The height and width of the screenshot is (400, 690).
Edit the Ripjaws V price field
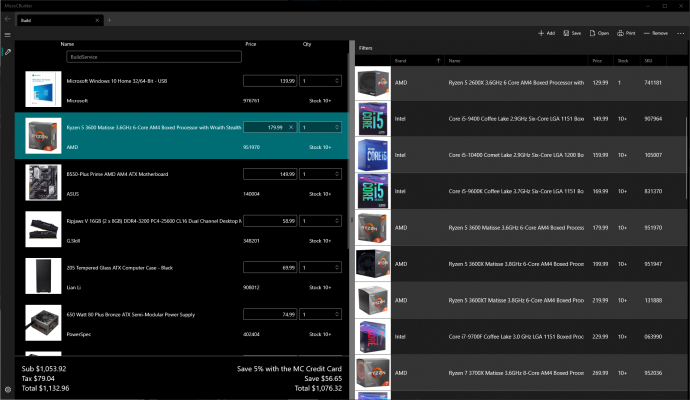click(x=270, y=221)
